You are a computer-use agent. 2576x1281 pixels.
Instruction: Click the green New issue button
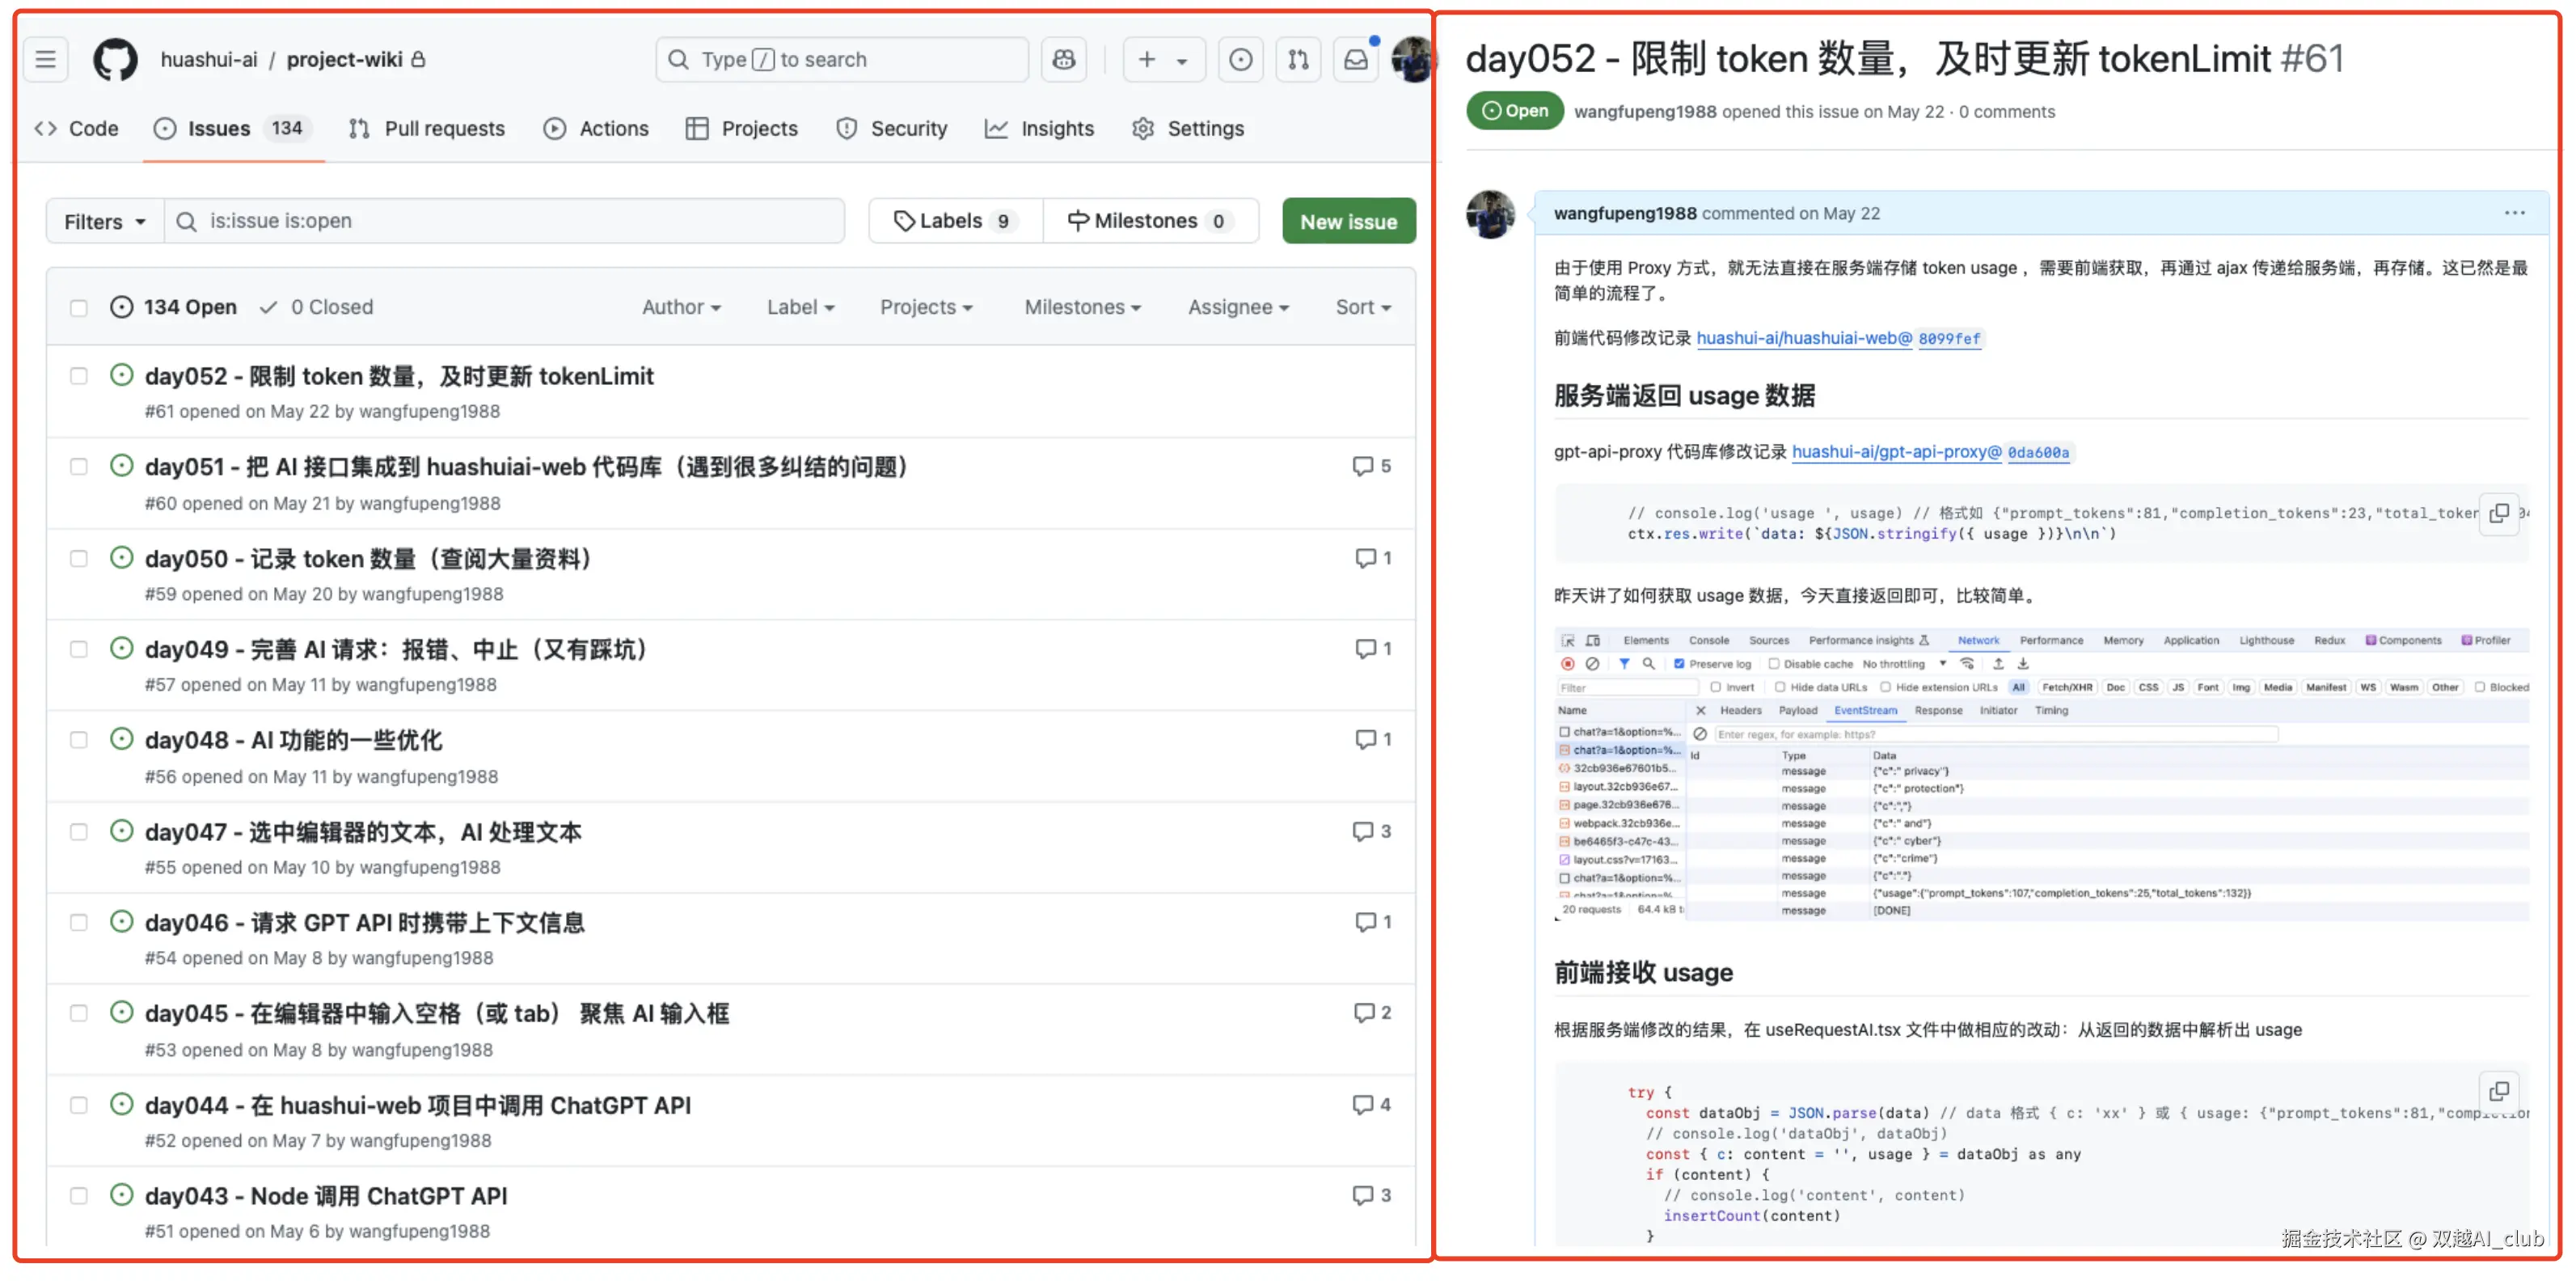pyautogui.click(x=1348, y=222)
